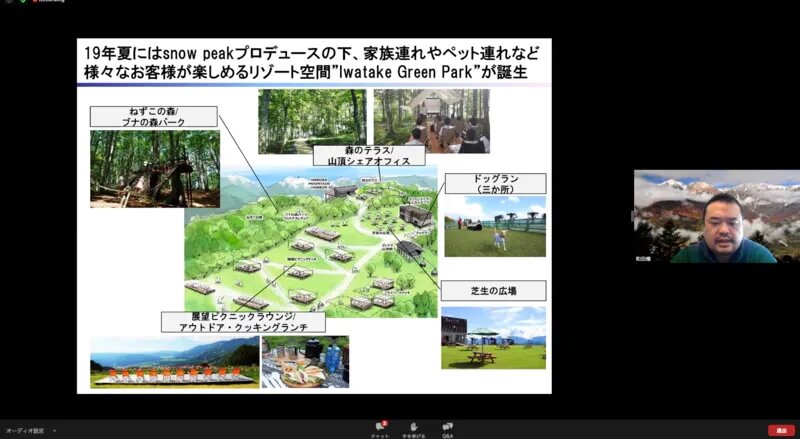Open the chat panel with unread badge
Viewport: 800px width, 439px height.
[380, 430]
